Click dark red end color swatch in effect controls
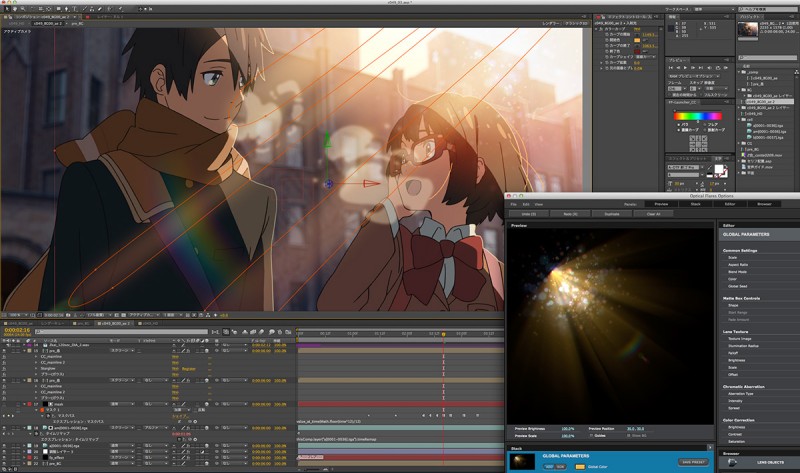Viewport: 800px width, 473px height. [637, 51]
